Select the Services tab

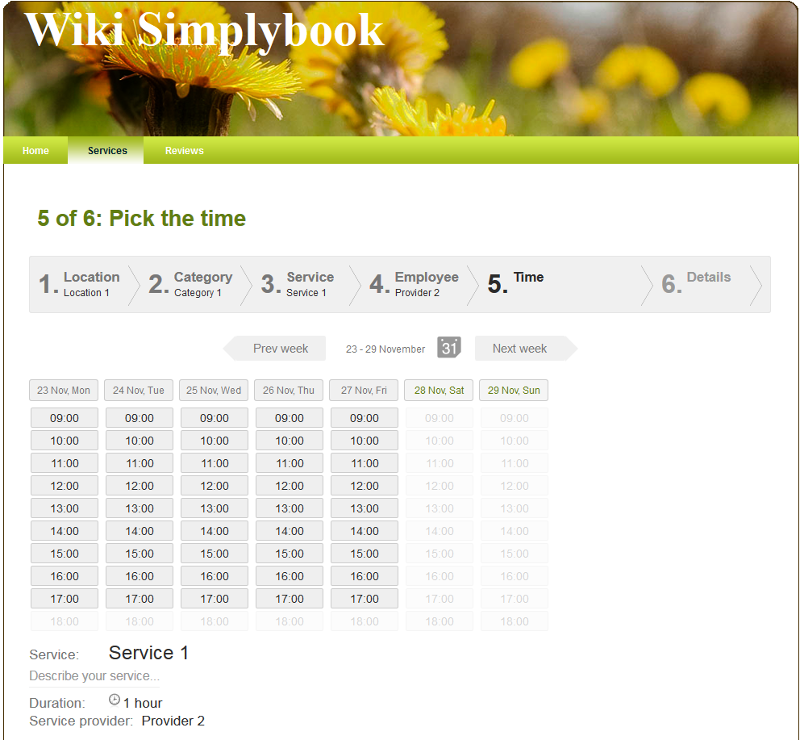pyautogui.click(x=107, y=151)
